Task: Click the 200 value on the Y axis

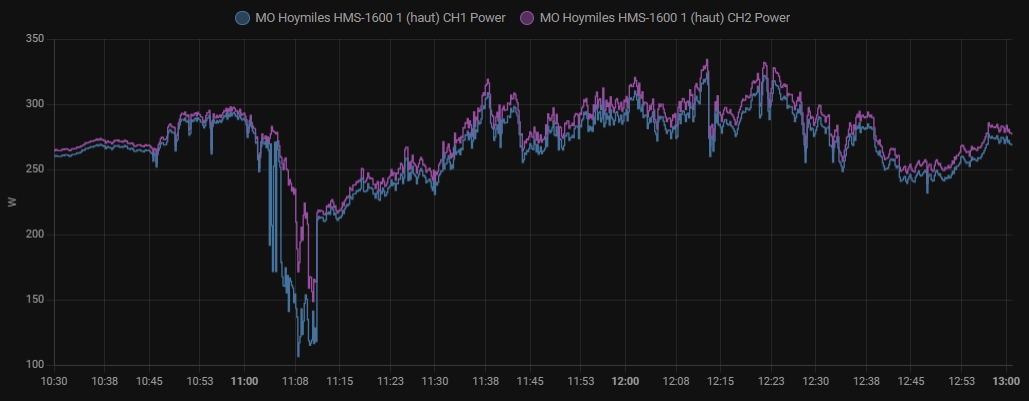Action: click(35, 235)
